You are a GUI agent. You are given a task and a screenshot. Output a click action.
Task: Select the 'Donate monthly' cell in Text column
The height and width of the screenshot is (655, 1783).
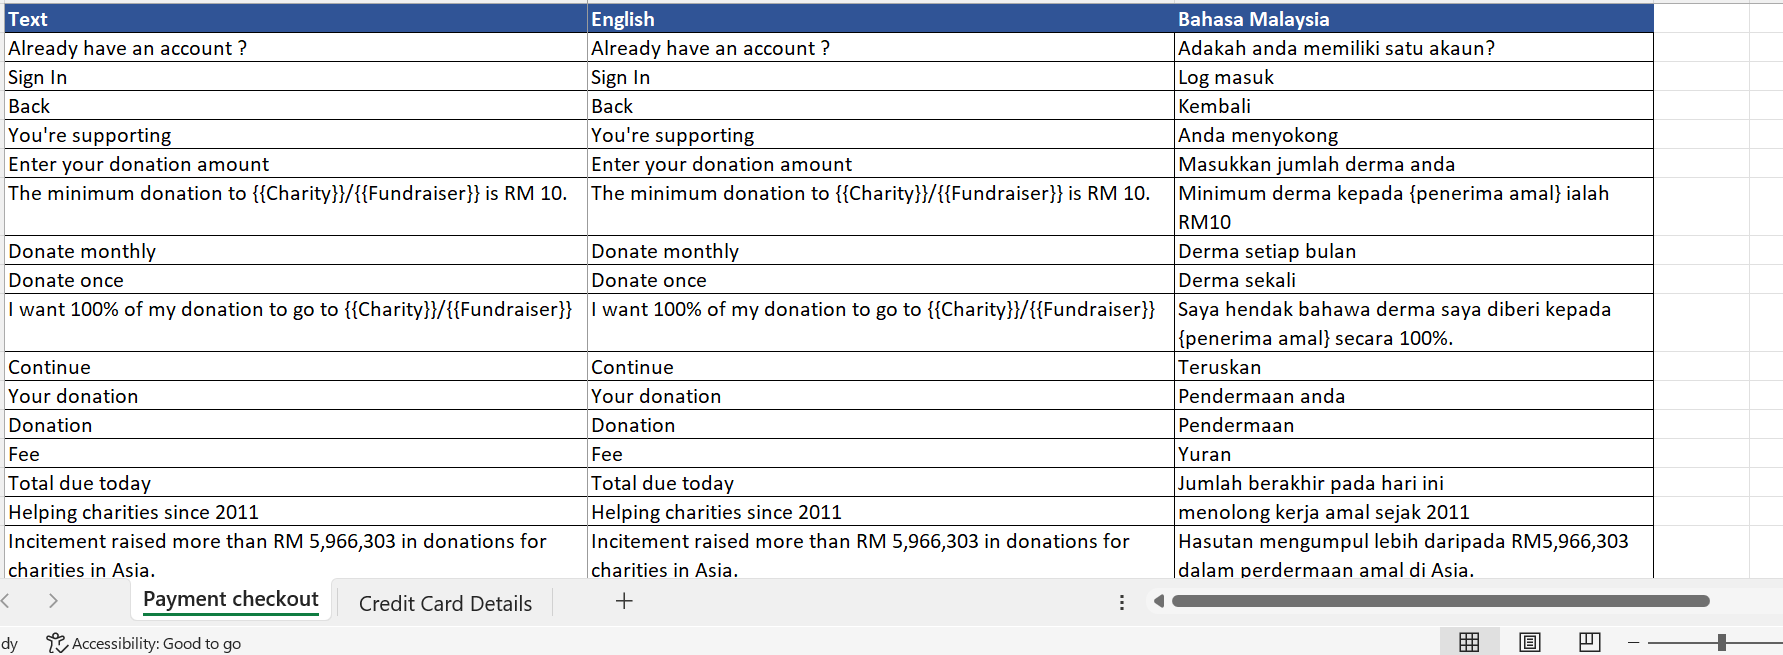point(296,251)
